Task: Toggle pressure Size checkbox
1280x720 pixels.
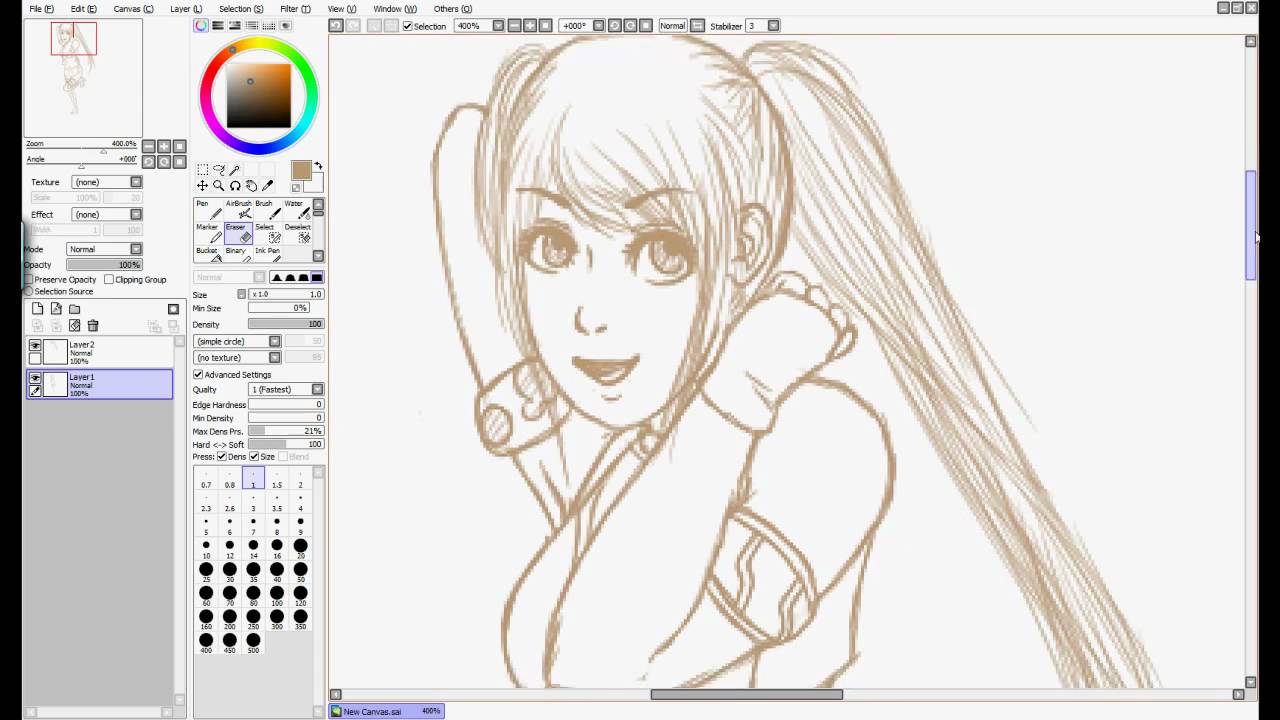Action: coord(255,457)
